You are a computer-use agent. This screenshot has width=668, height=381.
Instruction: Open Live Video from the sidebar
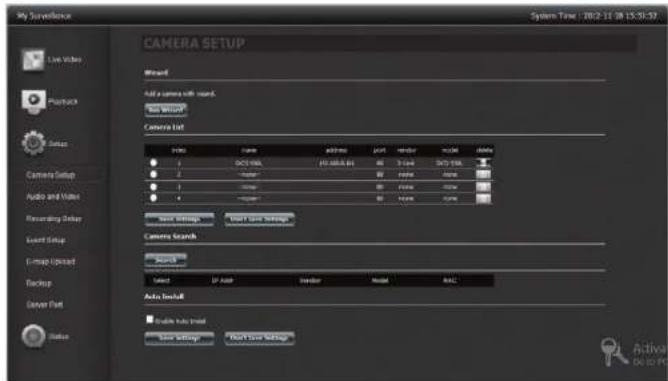pyautogui.click(x=33, y=60)
